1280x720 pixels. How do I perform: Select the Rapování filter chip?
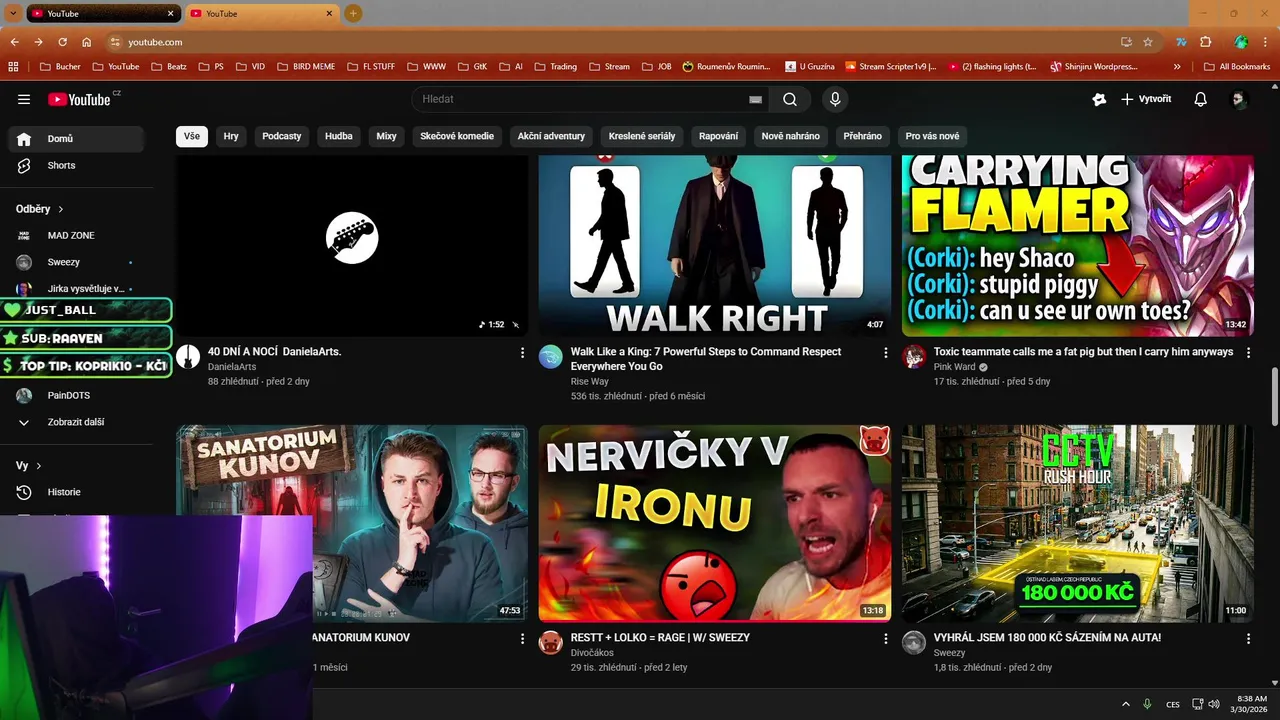(719, 136)
